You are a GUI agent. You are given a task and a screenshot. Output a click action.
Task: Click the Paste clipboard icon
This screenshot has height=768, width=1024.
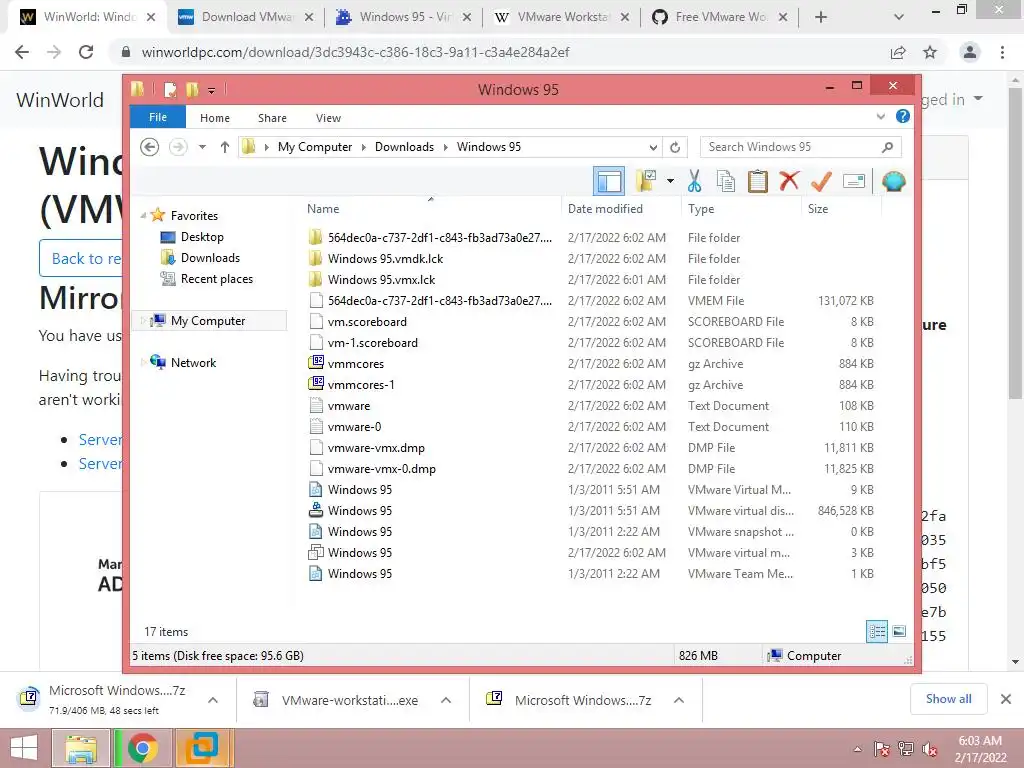758,181
